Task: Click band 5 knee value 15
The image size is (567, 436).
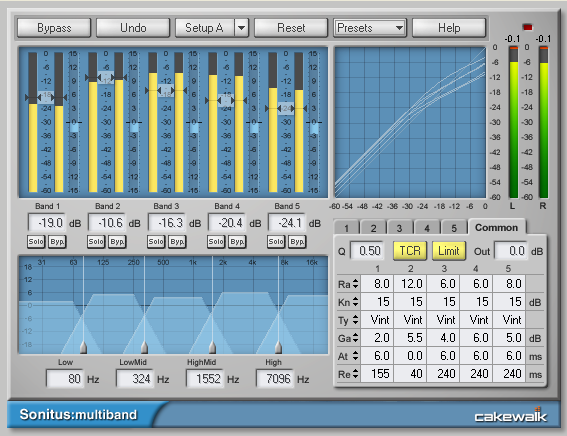Action: 510,302
